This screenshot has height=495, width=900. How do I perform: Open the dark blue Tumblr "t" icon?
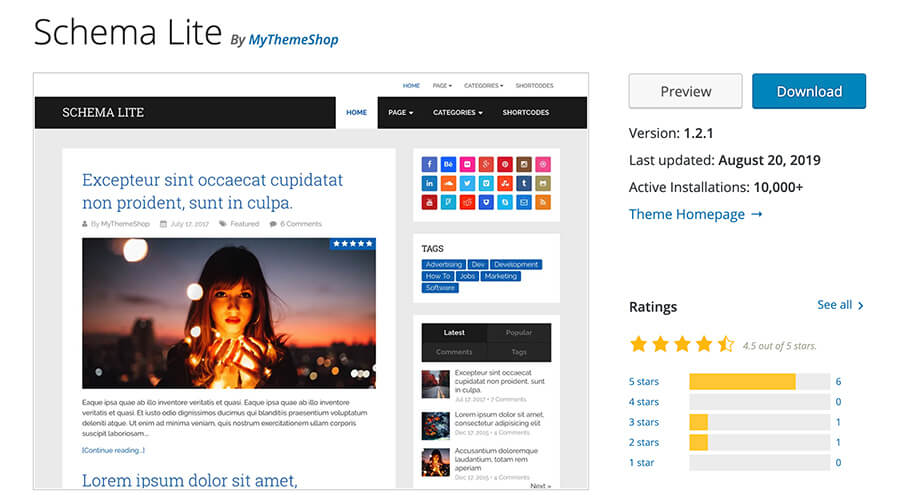coord(524,183)
